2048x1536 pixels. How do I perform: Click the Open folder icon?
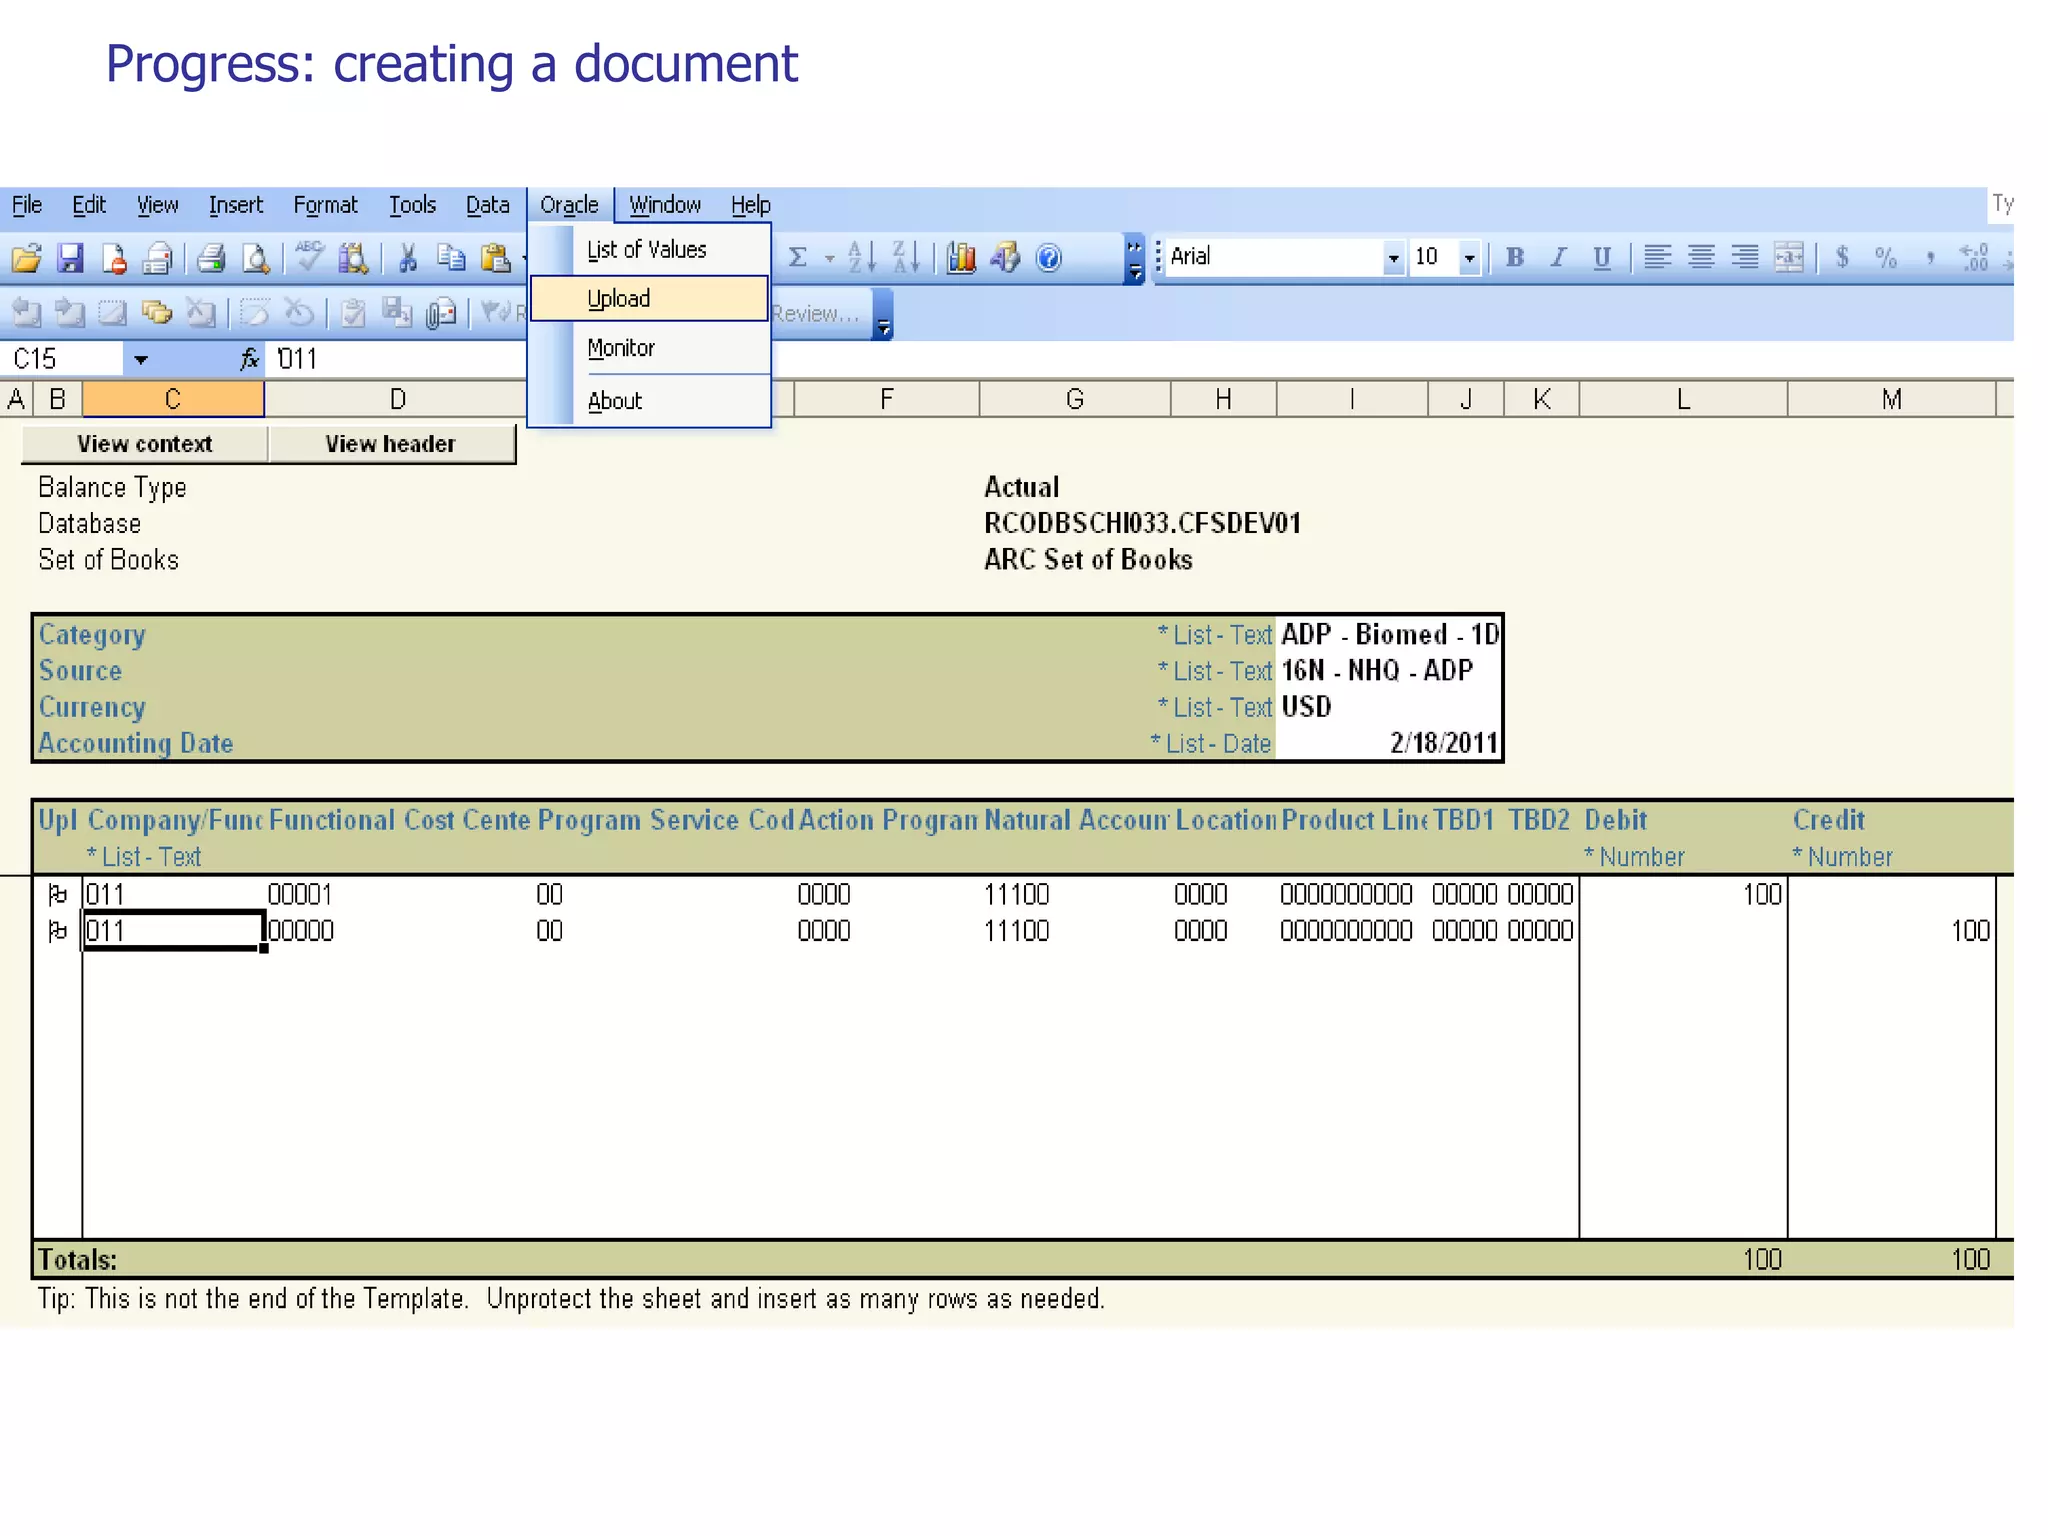coord(27,258)
